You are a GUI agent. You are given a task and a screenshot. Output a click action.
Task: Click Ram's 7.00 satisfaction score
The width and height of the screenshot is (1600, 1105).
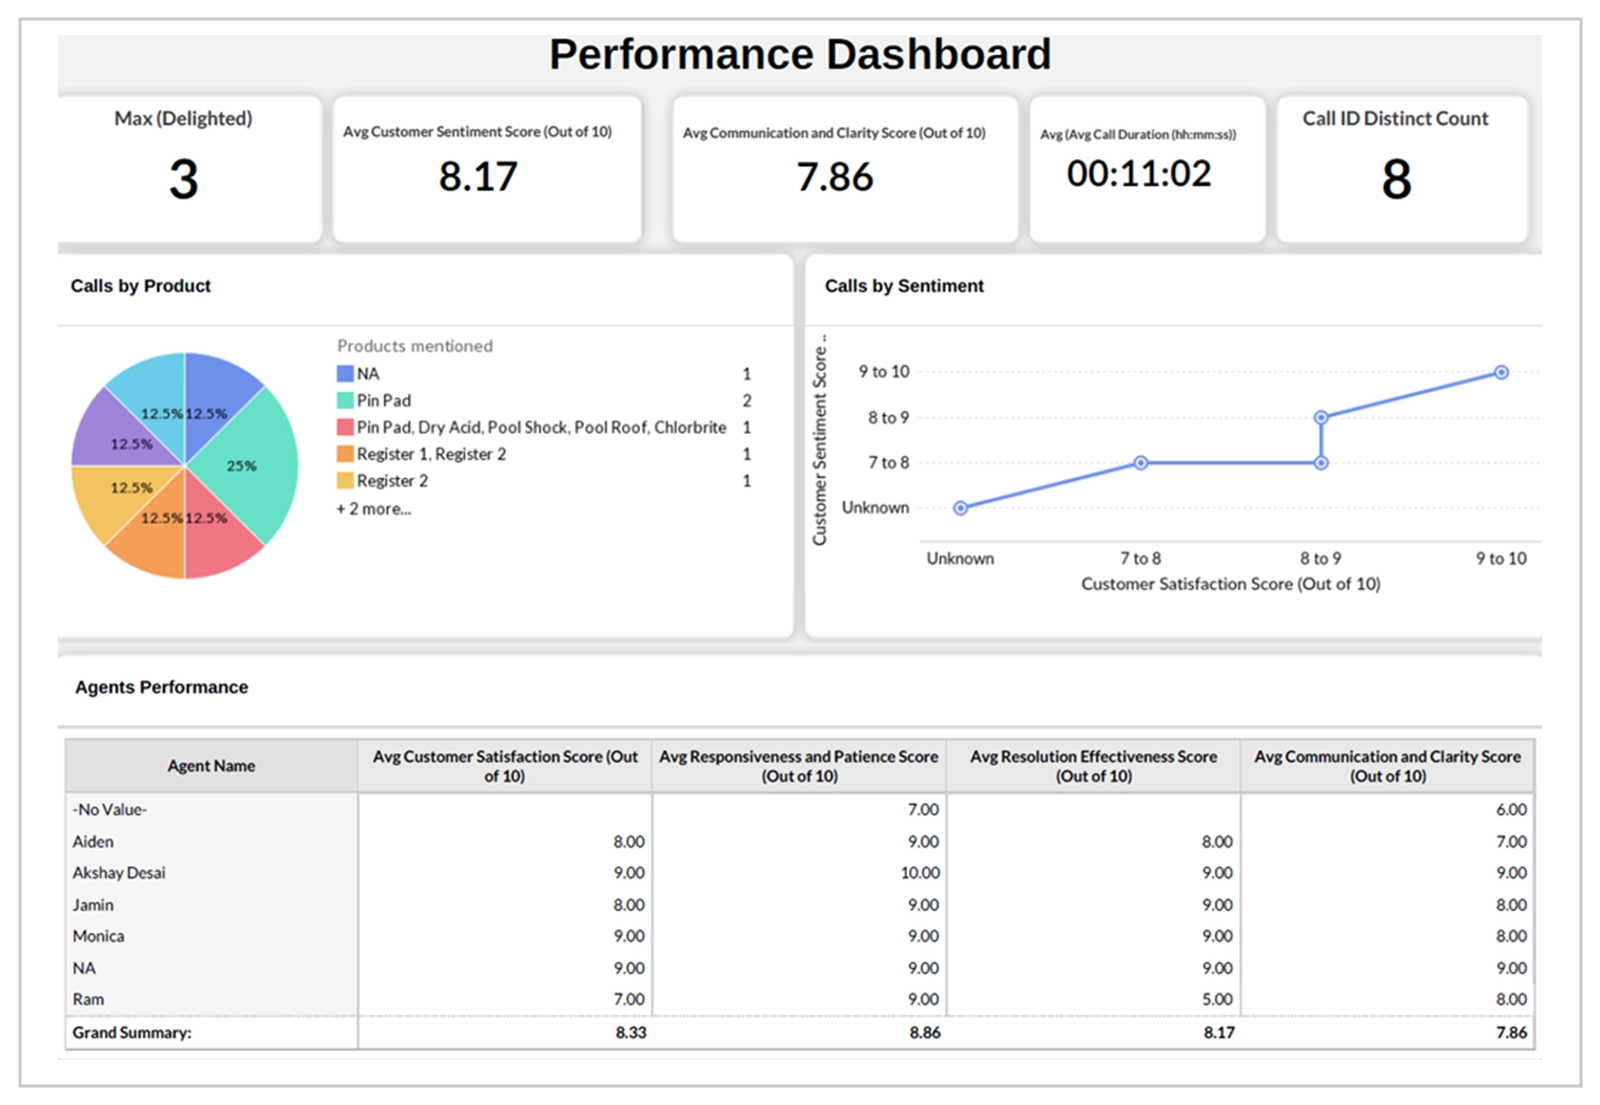tap(629, 999)
